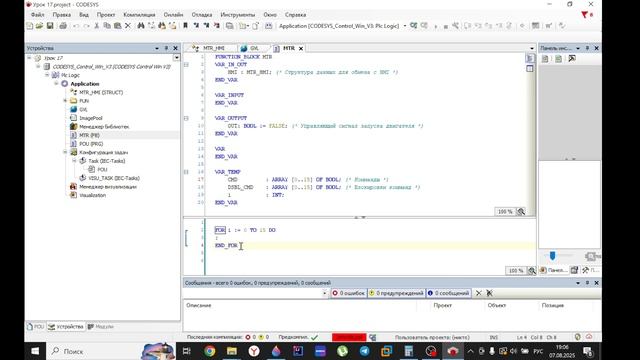The width and height of the screenshot is (640, 360).
Task: Click the New project toolbar icon
Action: 30,26
